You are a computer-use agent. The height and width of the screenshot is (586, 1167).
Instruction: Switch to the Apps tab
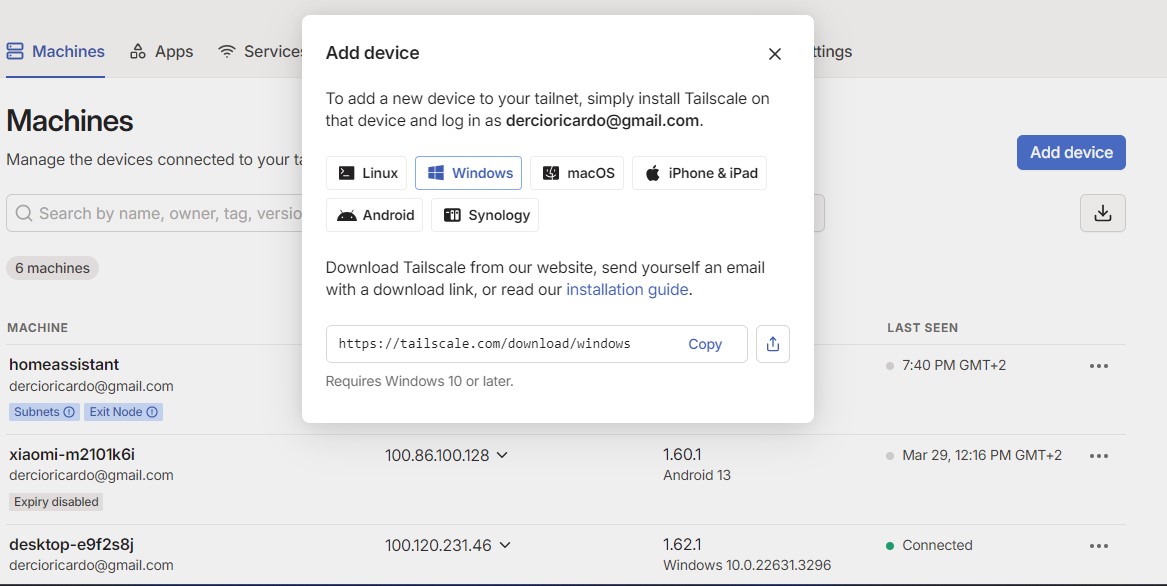161,51
